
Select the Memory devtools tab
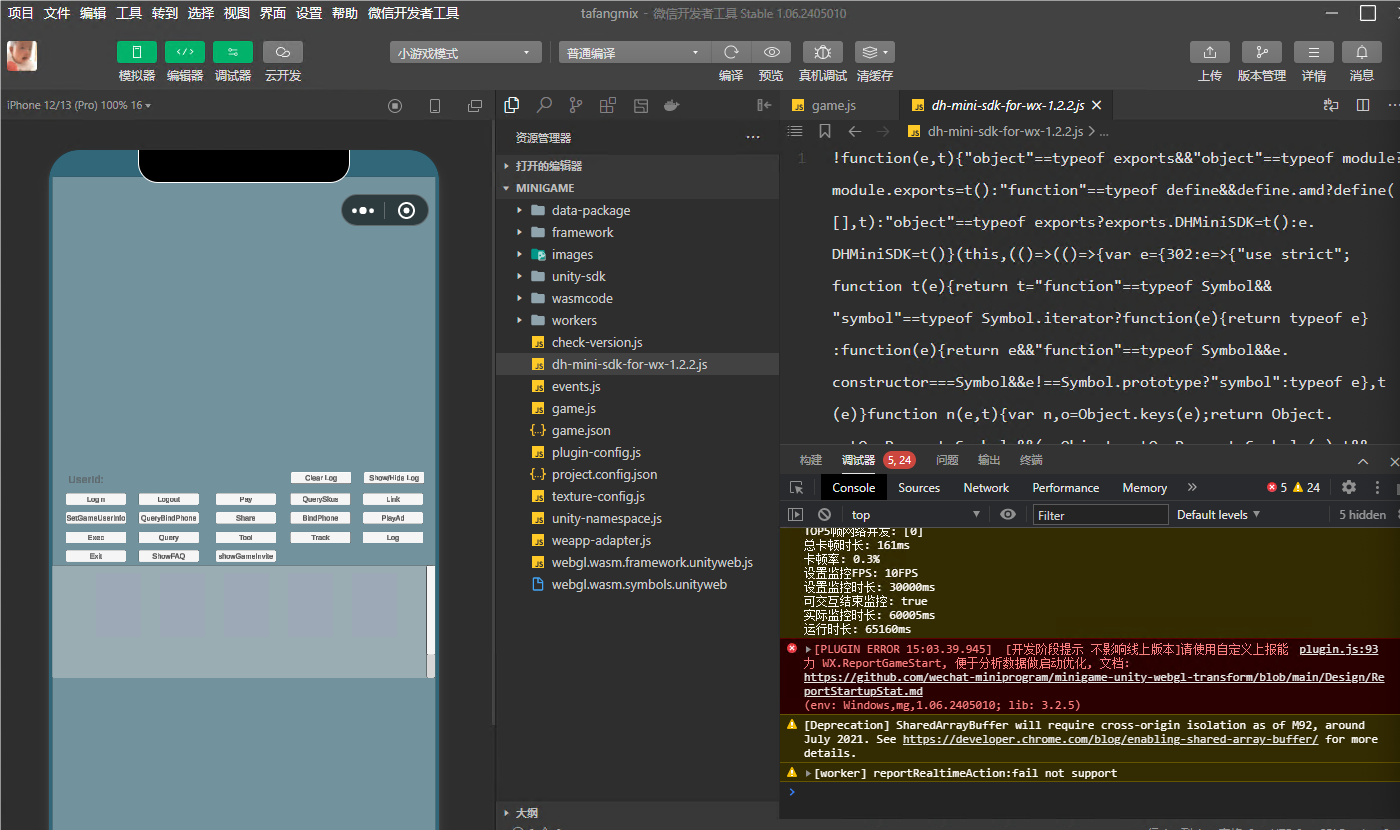[1145, 488]
